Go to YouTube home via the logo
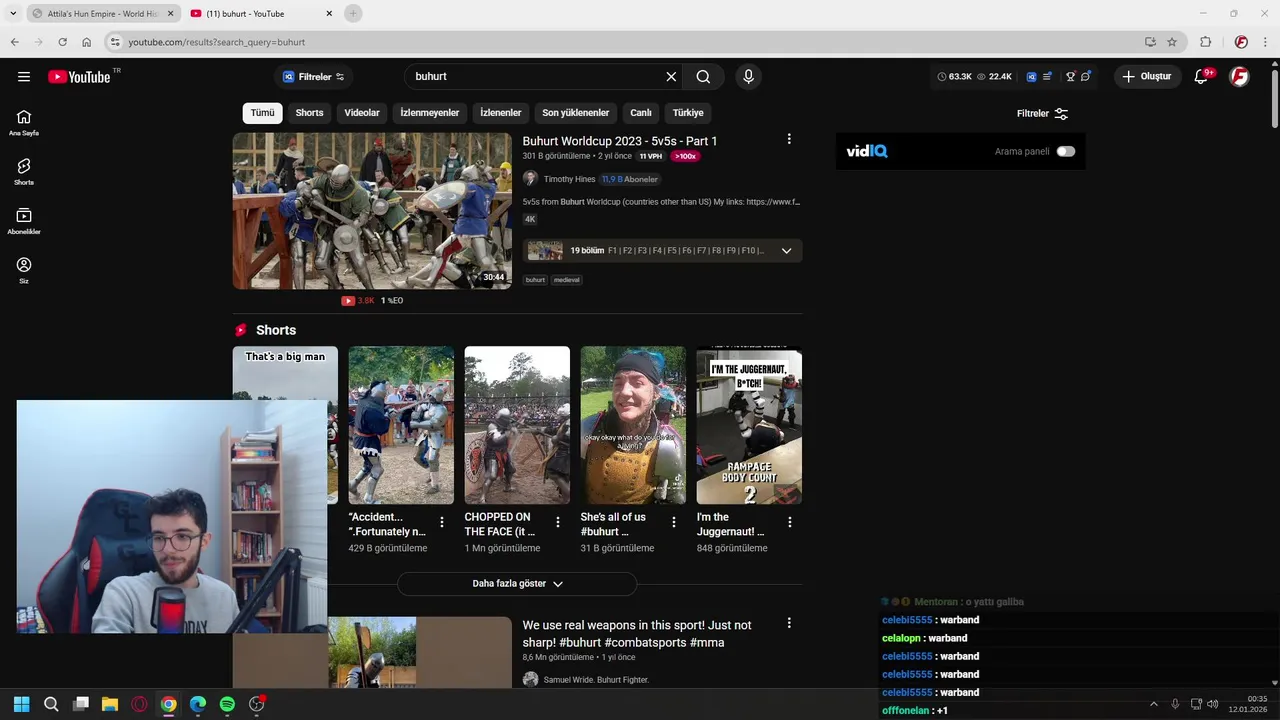The image size is (1280, 720). click(x=79, y=77)
